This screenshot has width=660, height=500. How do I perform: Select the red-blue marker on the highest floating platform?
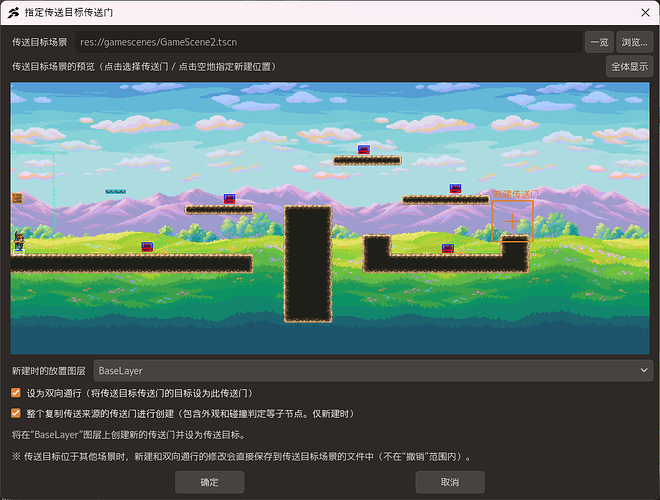364,149
